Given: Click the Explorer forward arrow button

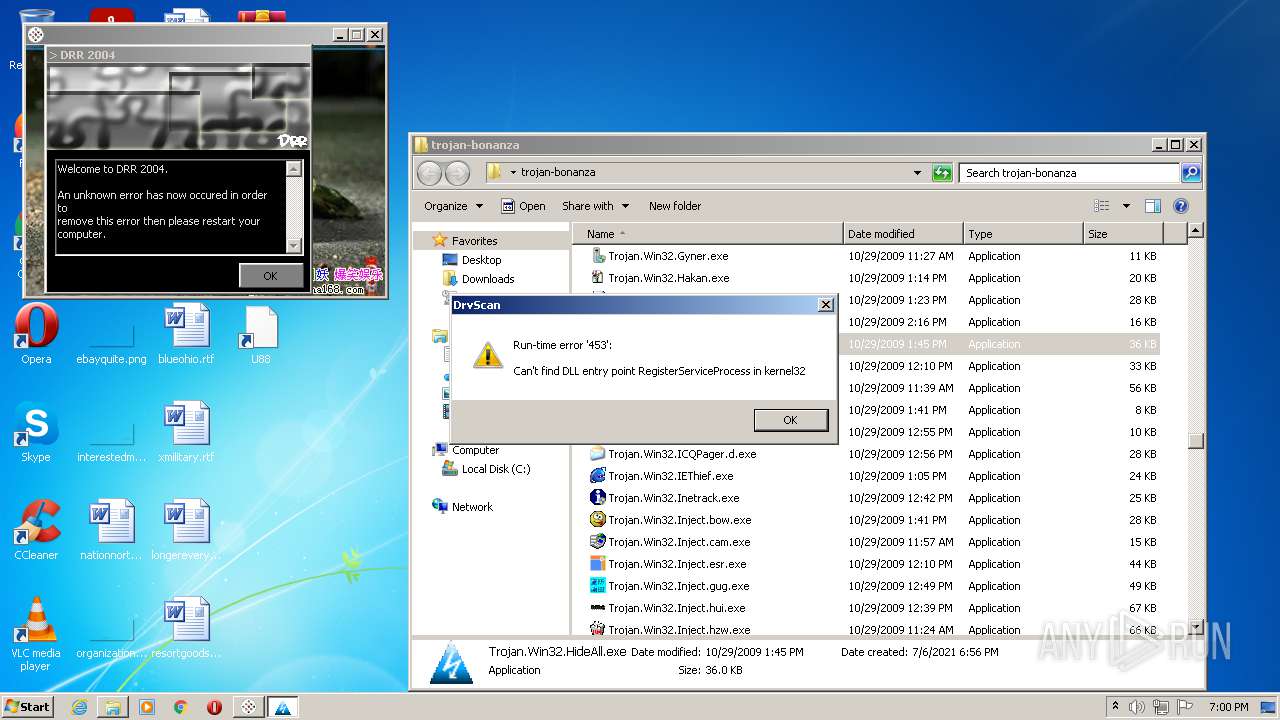Looking at the screenshot, I should (x=457, y=173).
